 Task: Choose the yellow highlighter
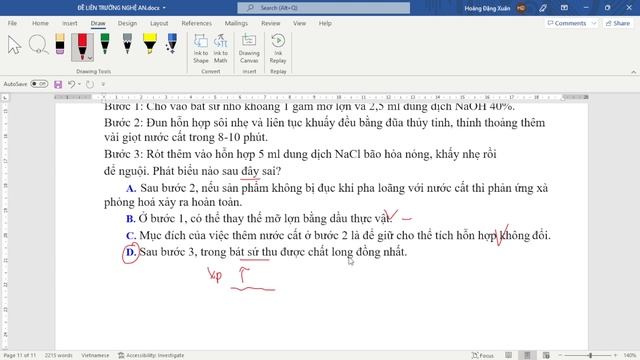pyautogui.click(x=150, y=44)
